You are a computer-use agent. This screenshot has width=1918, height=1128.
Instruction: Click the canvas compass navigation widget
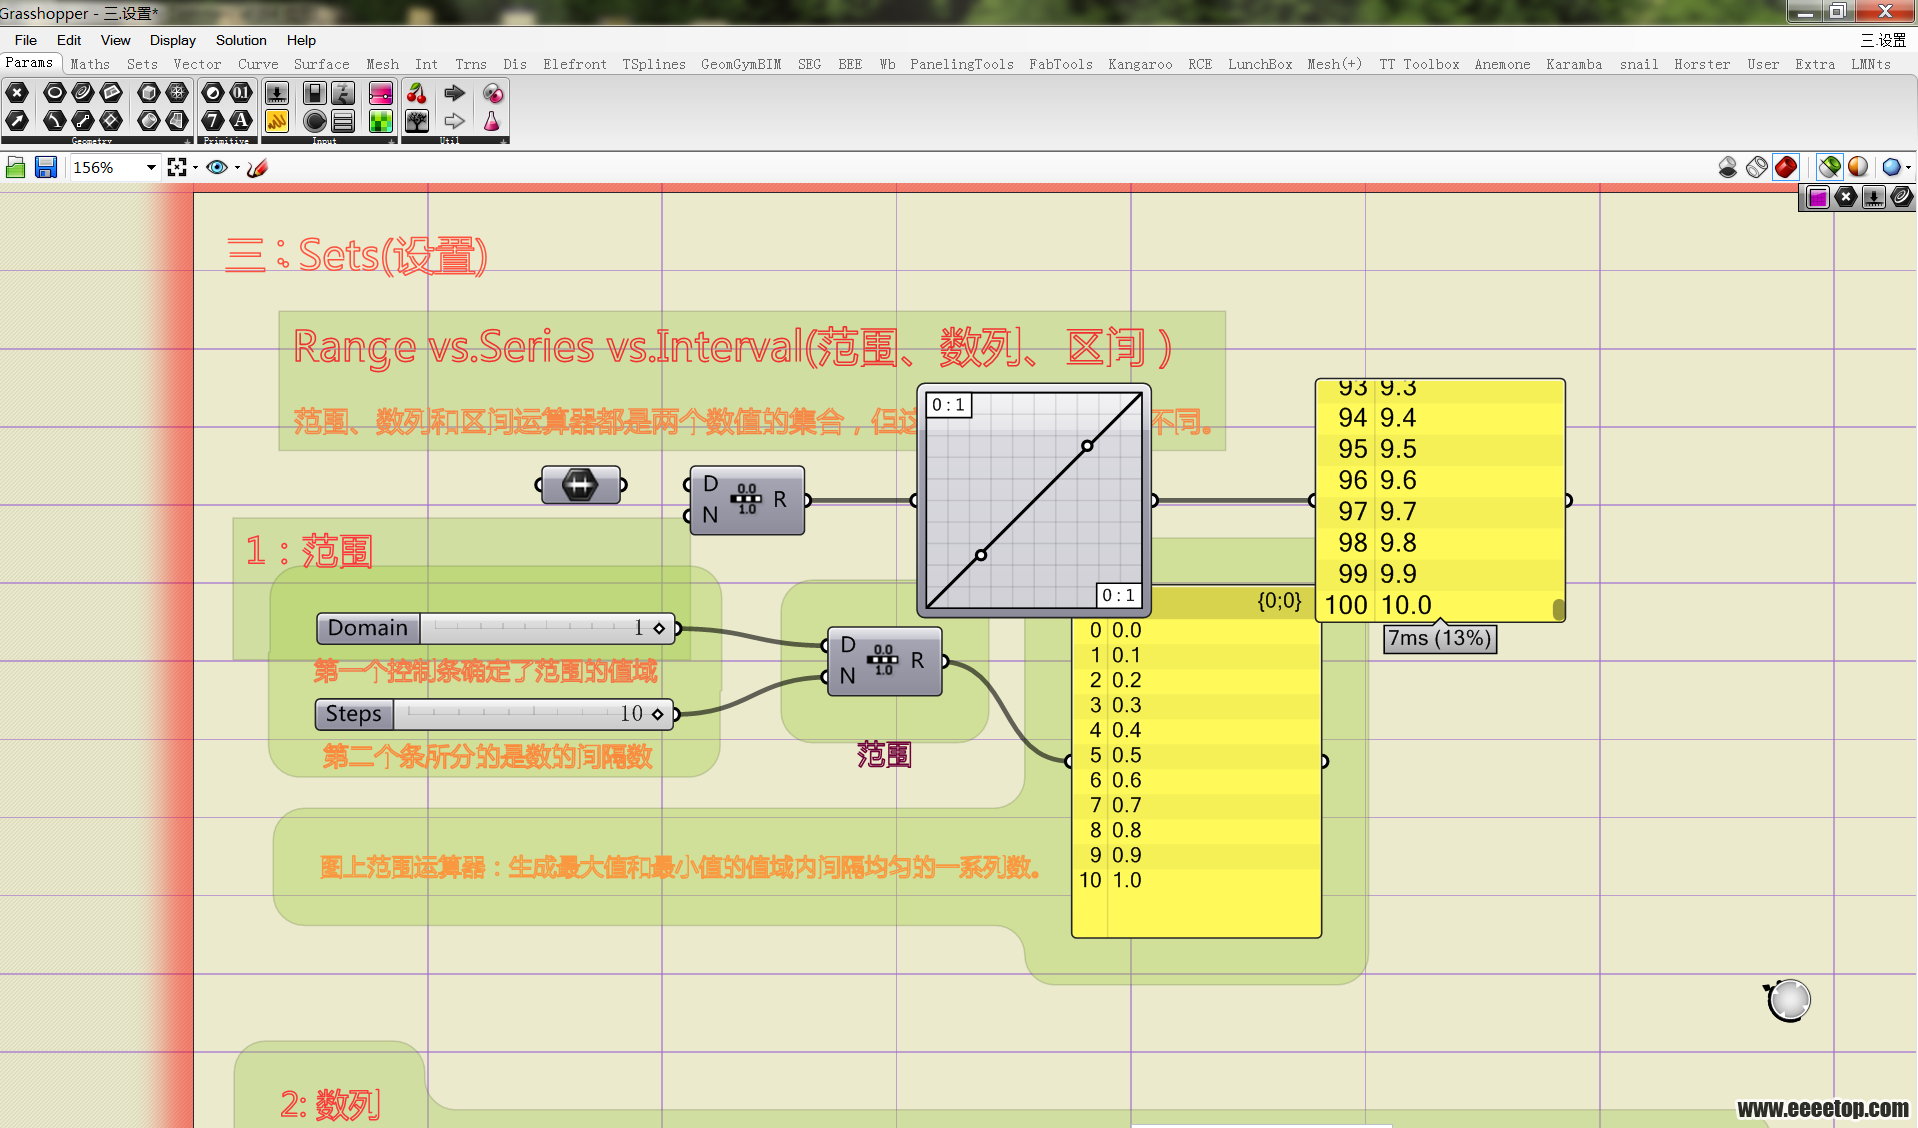1788,1000
